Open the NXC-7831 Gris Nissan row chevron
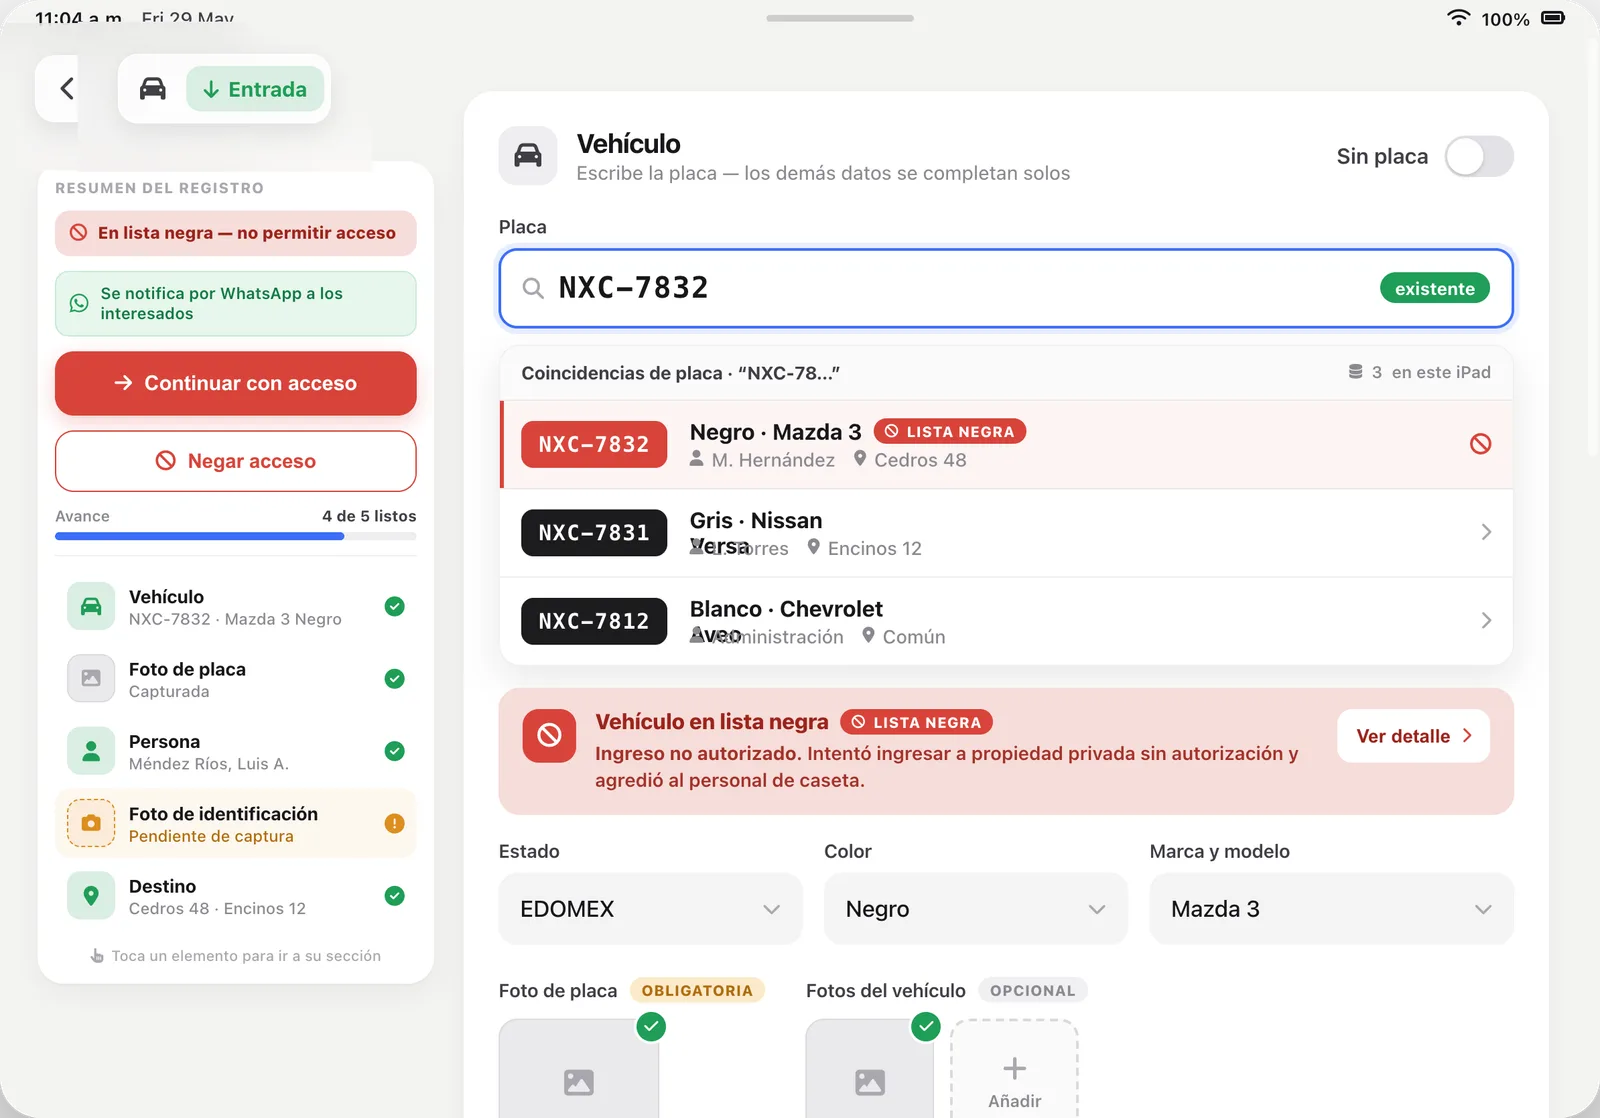The height and width of the screenshot is (1118, 1600). pos(1486,532)
